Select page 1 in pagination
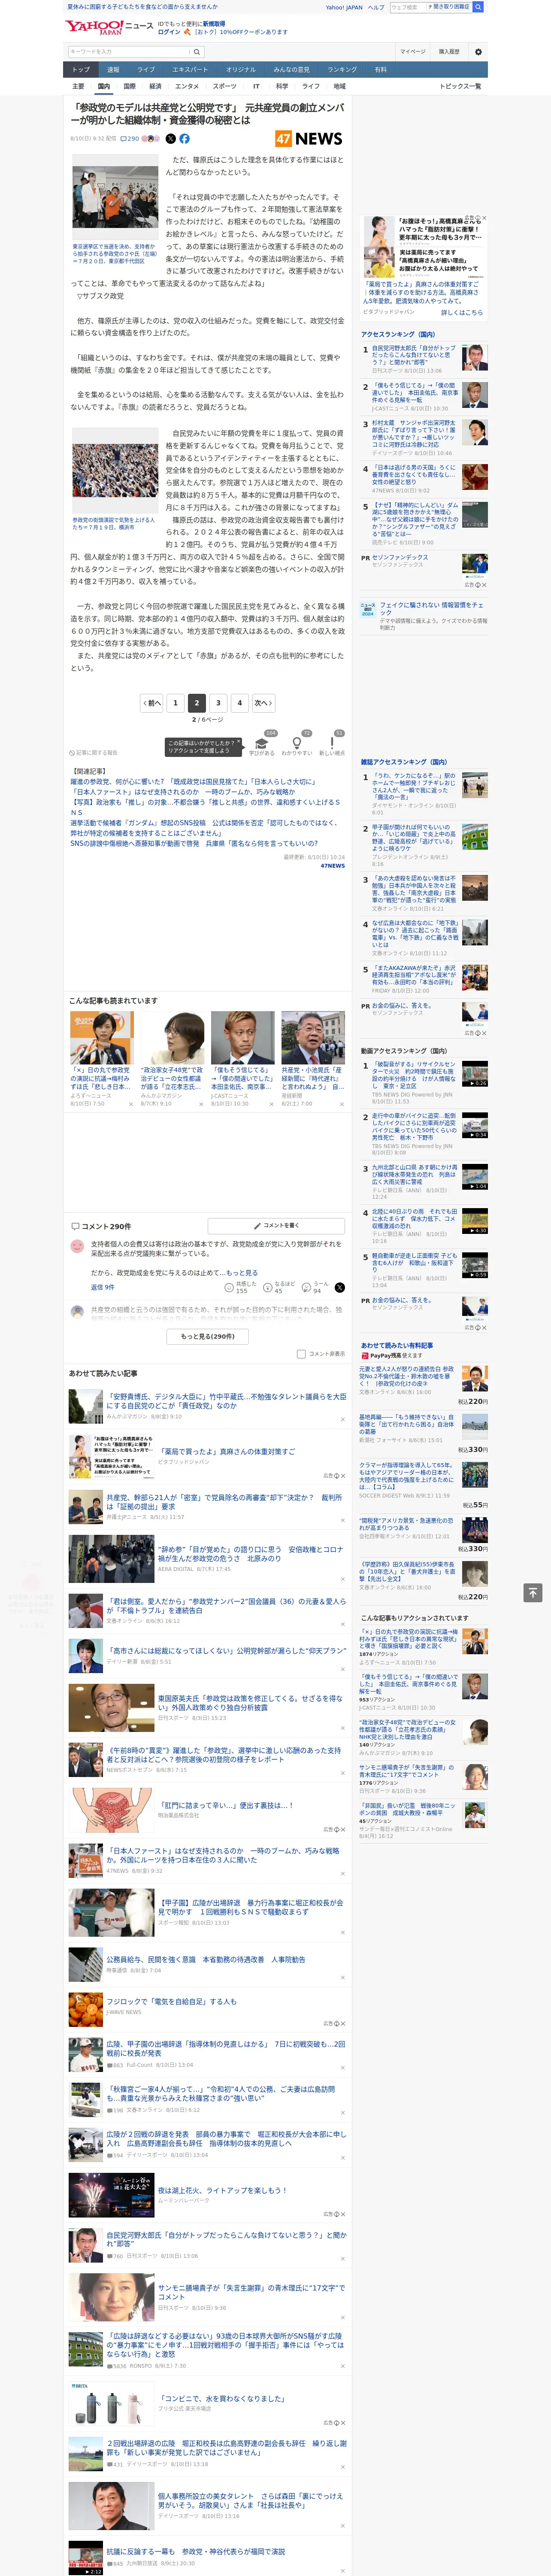The width and height of the screenshot is (551, 2576). [175, 703]
